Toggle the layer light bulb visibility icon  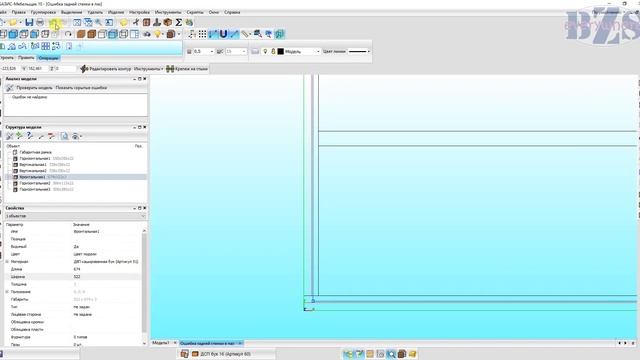265,51
